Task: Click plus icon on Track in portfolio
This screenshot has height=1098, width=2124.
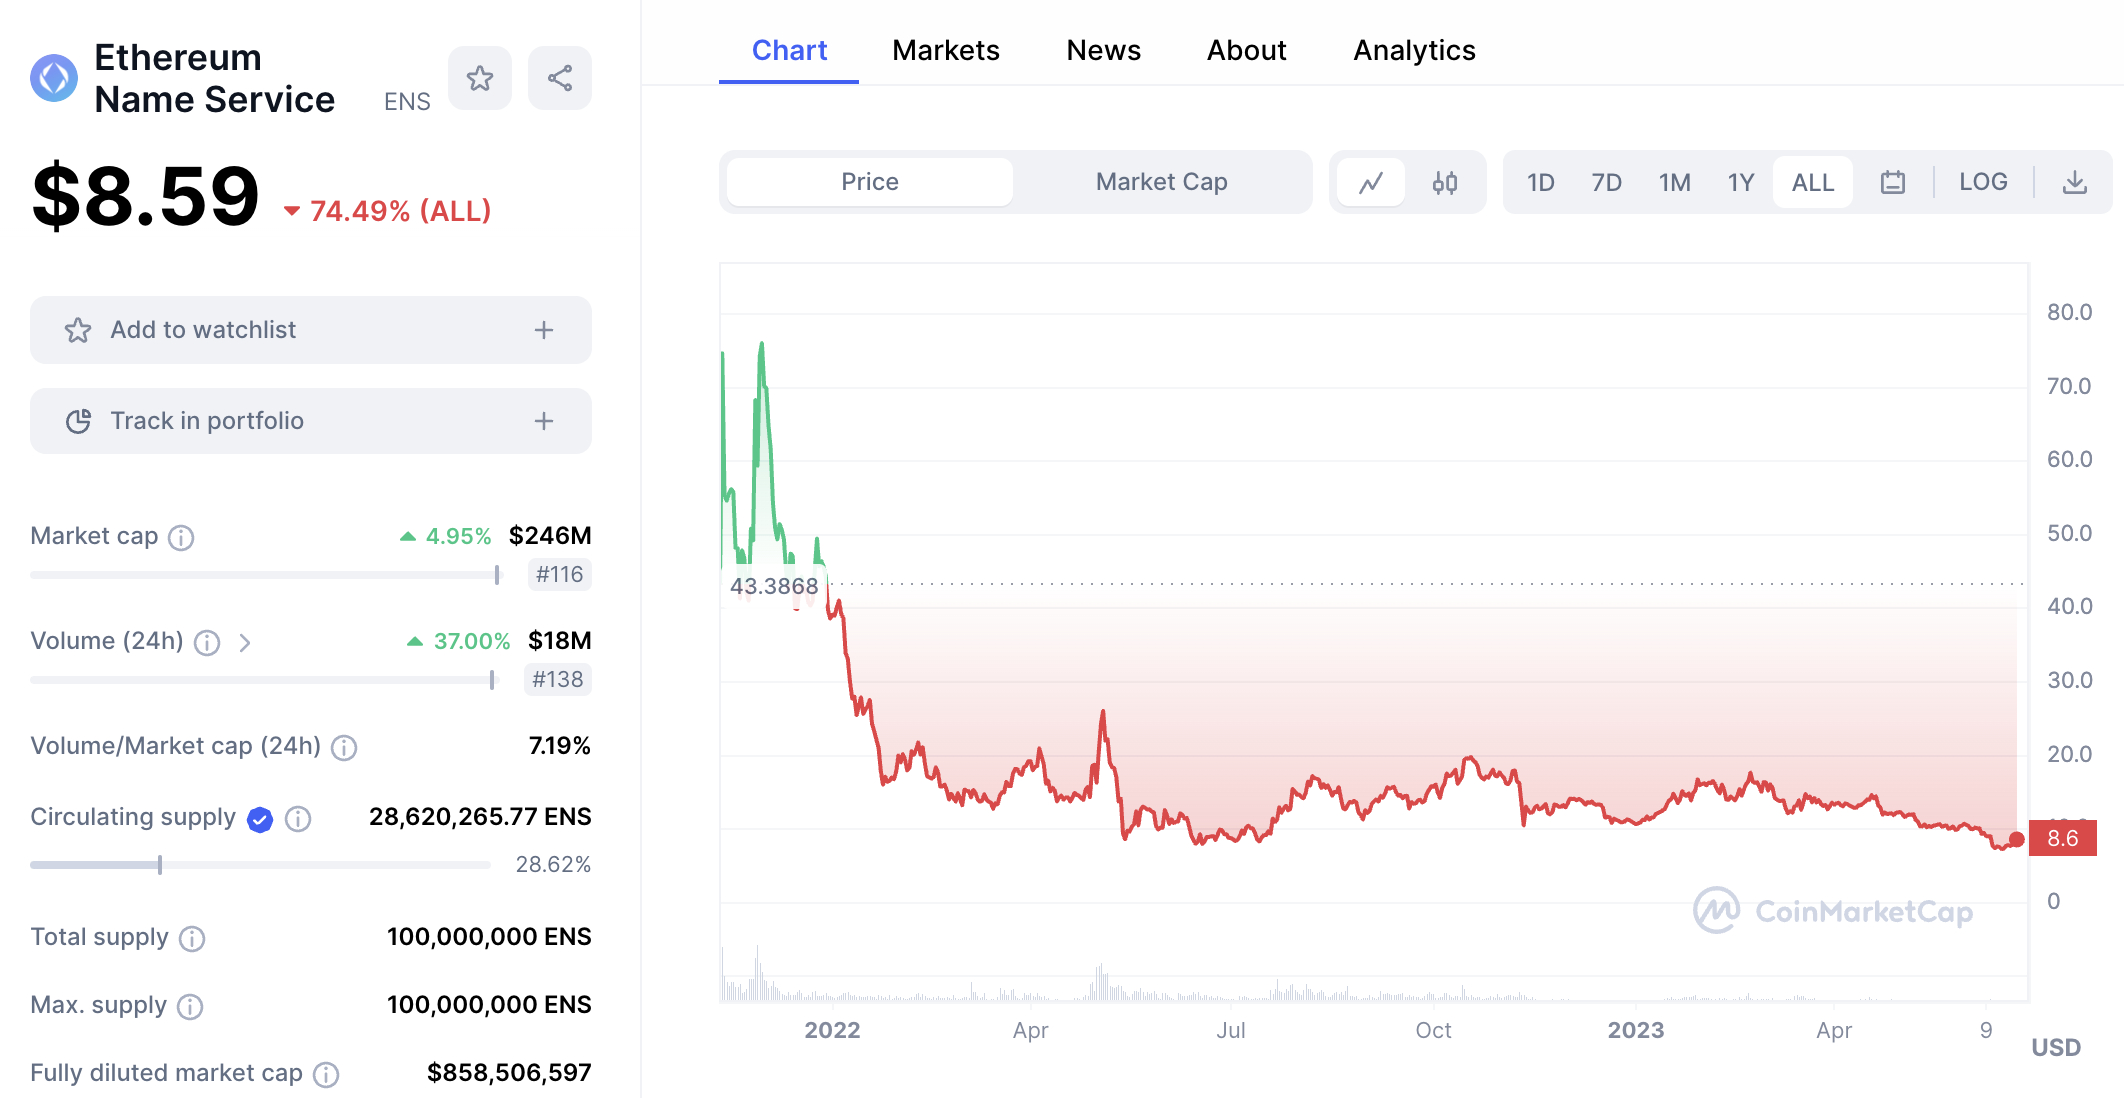Action: coord(544,421)
